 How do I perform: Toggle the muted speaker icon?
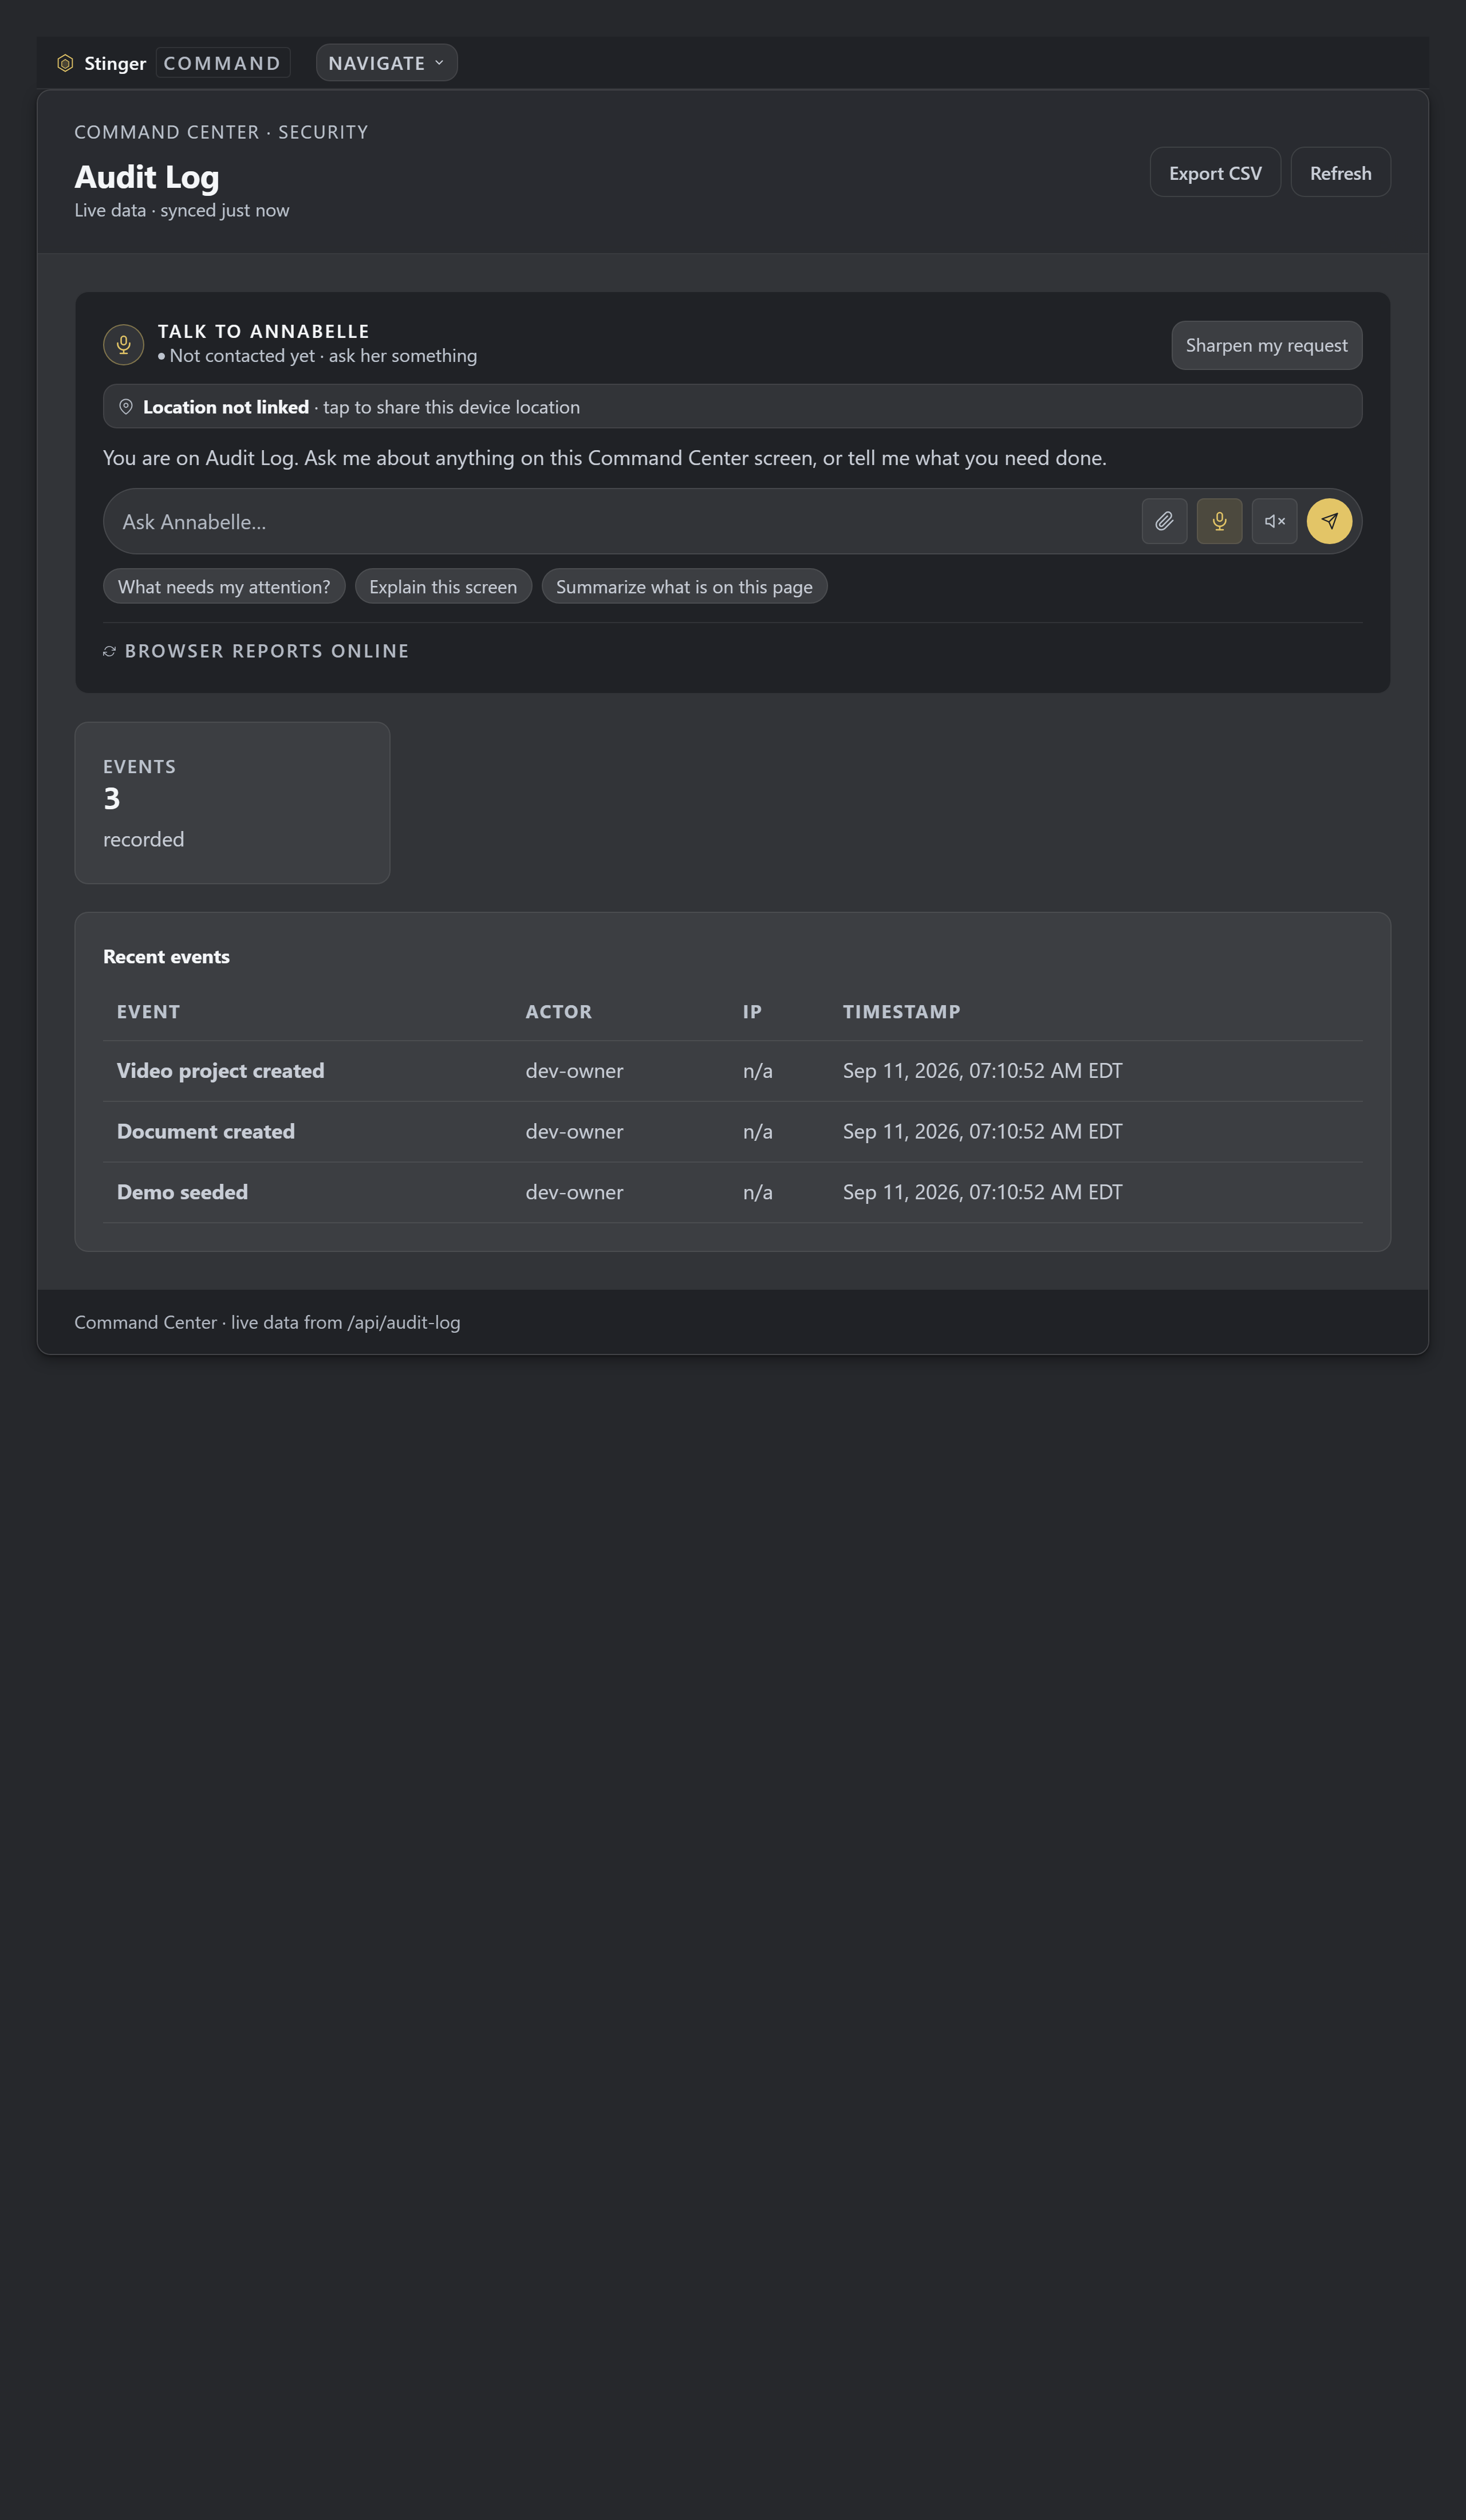point(1274,521)
